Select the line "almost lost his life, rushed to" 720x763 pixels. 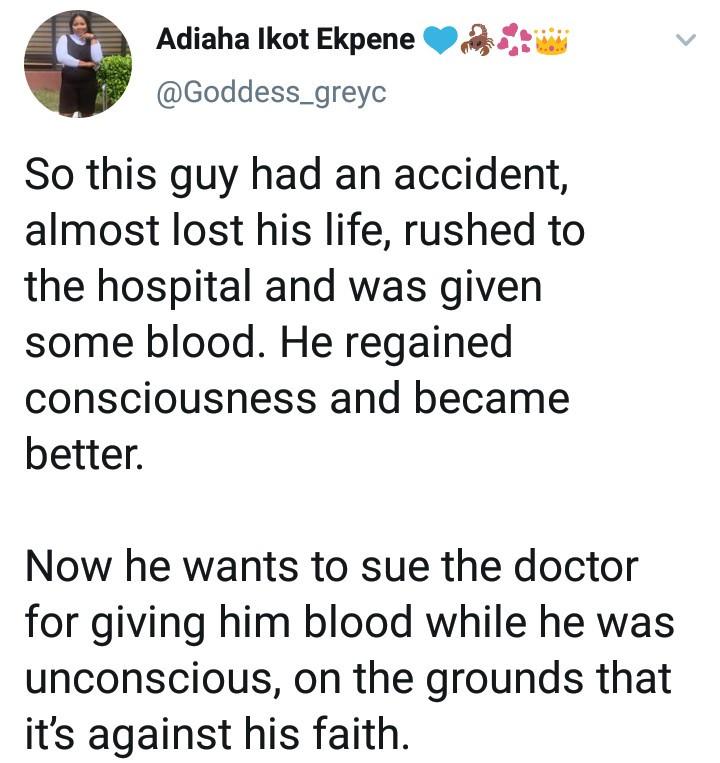click(304, 232)
